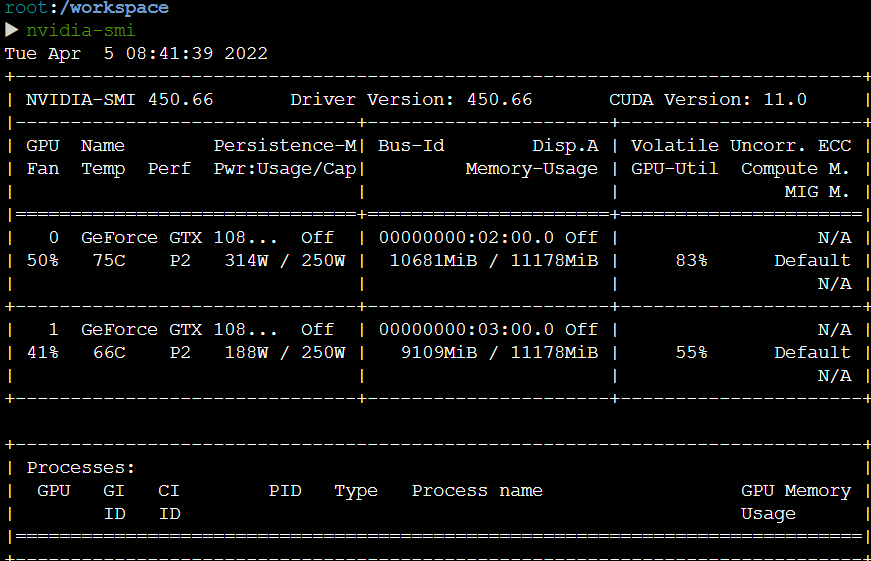This screenshot has height=561, width=871.
Task: Click the 314W / 250W power reading
Action: tap(285, 261)
